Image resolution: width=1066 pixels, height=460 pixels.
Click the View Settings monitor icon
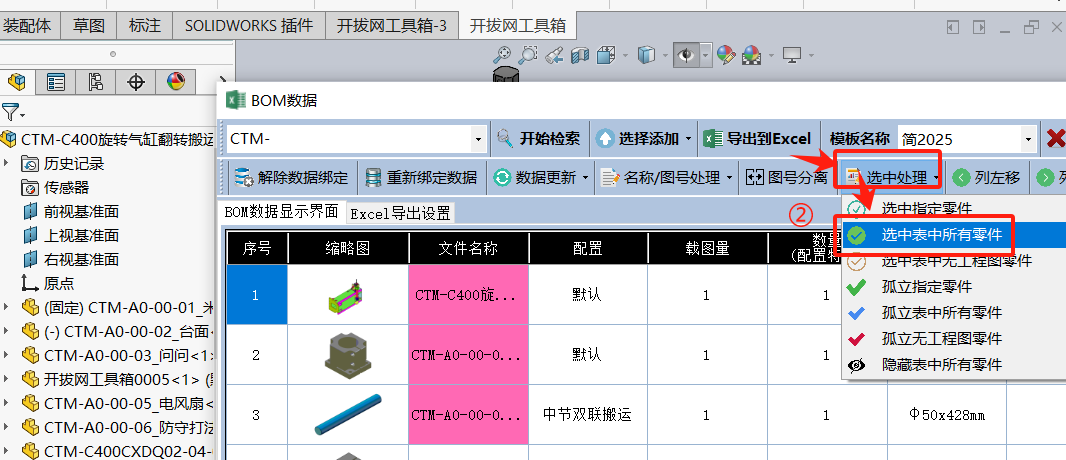pos(791,54)
